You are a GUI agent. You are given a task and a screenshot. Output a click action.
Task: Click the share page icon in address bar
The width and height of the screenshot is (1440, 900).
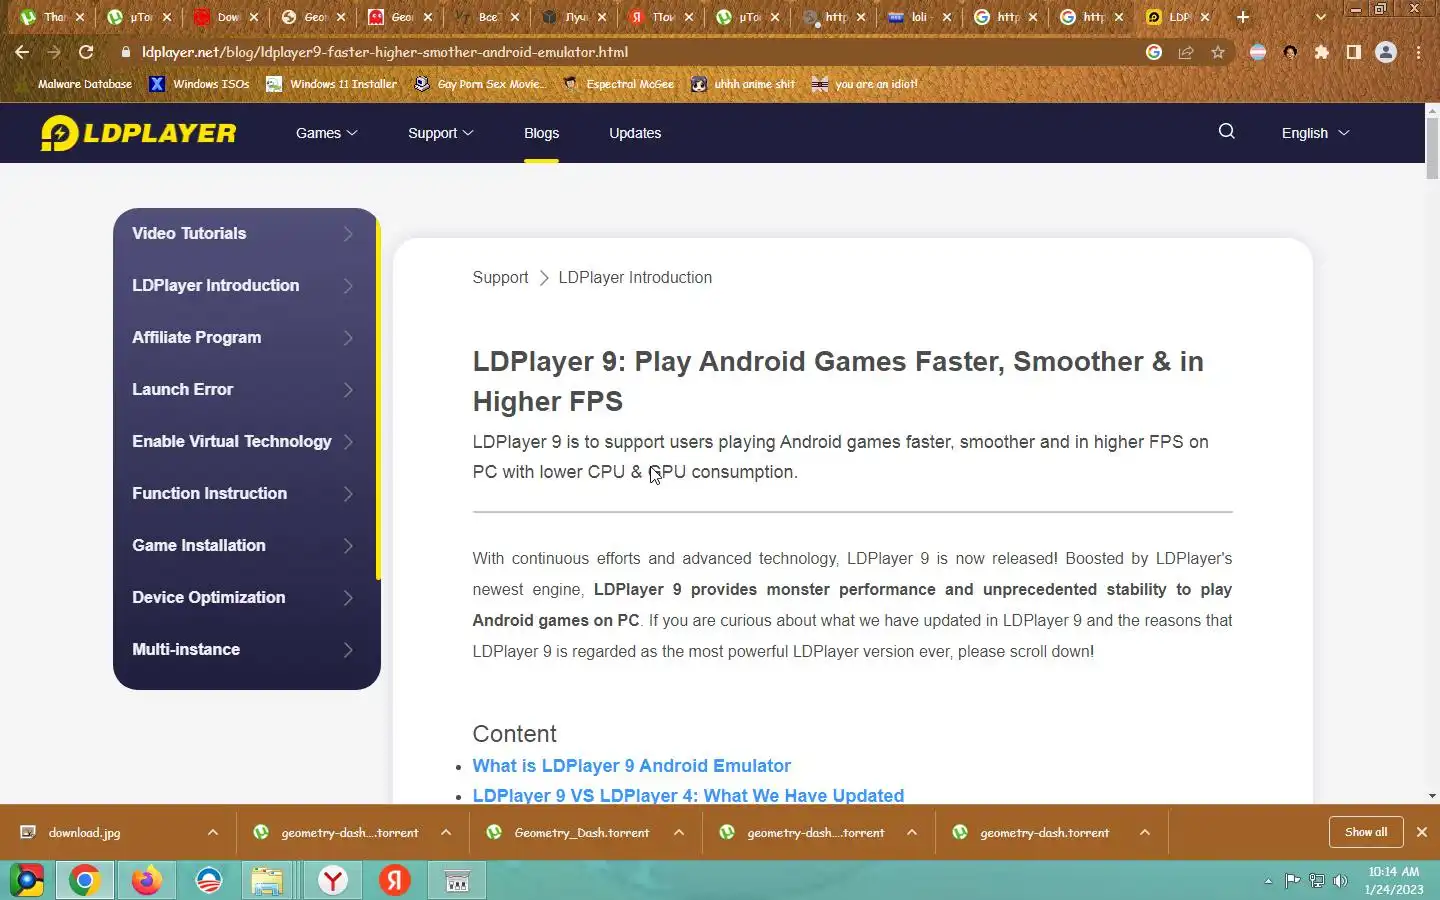tap(1186, 52)
